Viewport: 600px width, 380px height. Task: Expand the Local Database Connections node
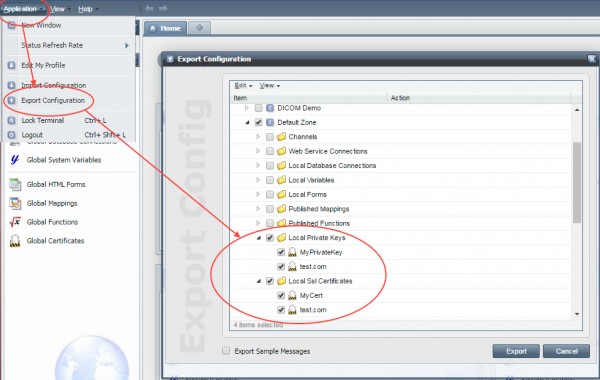258,166
